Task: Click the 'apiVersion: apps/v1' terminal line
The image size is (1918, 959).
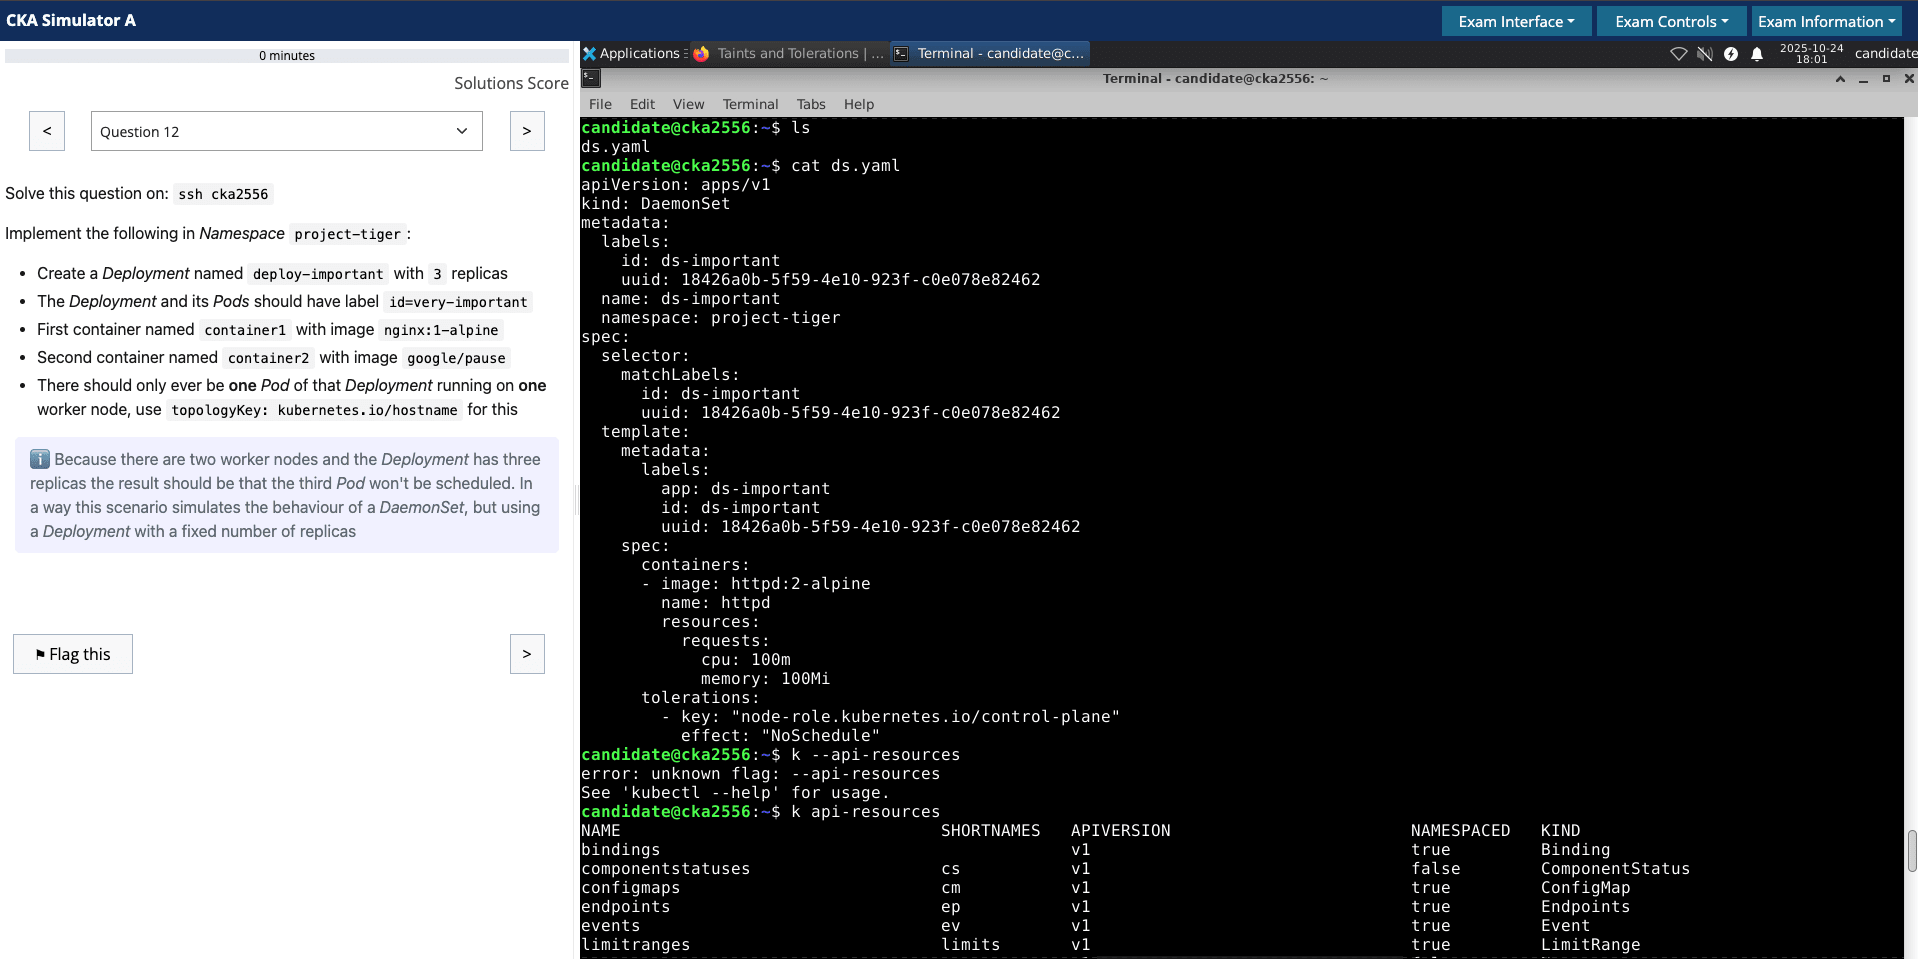Action: 676,185
